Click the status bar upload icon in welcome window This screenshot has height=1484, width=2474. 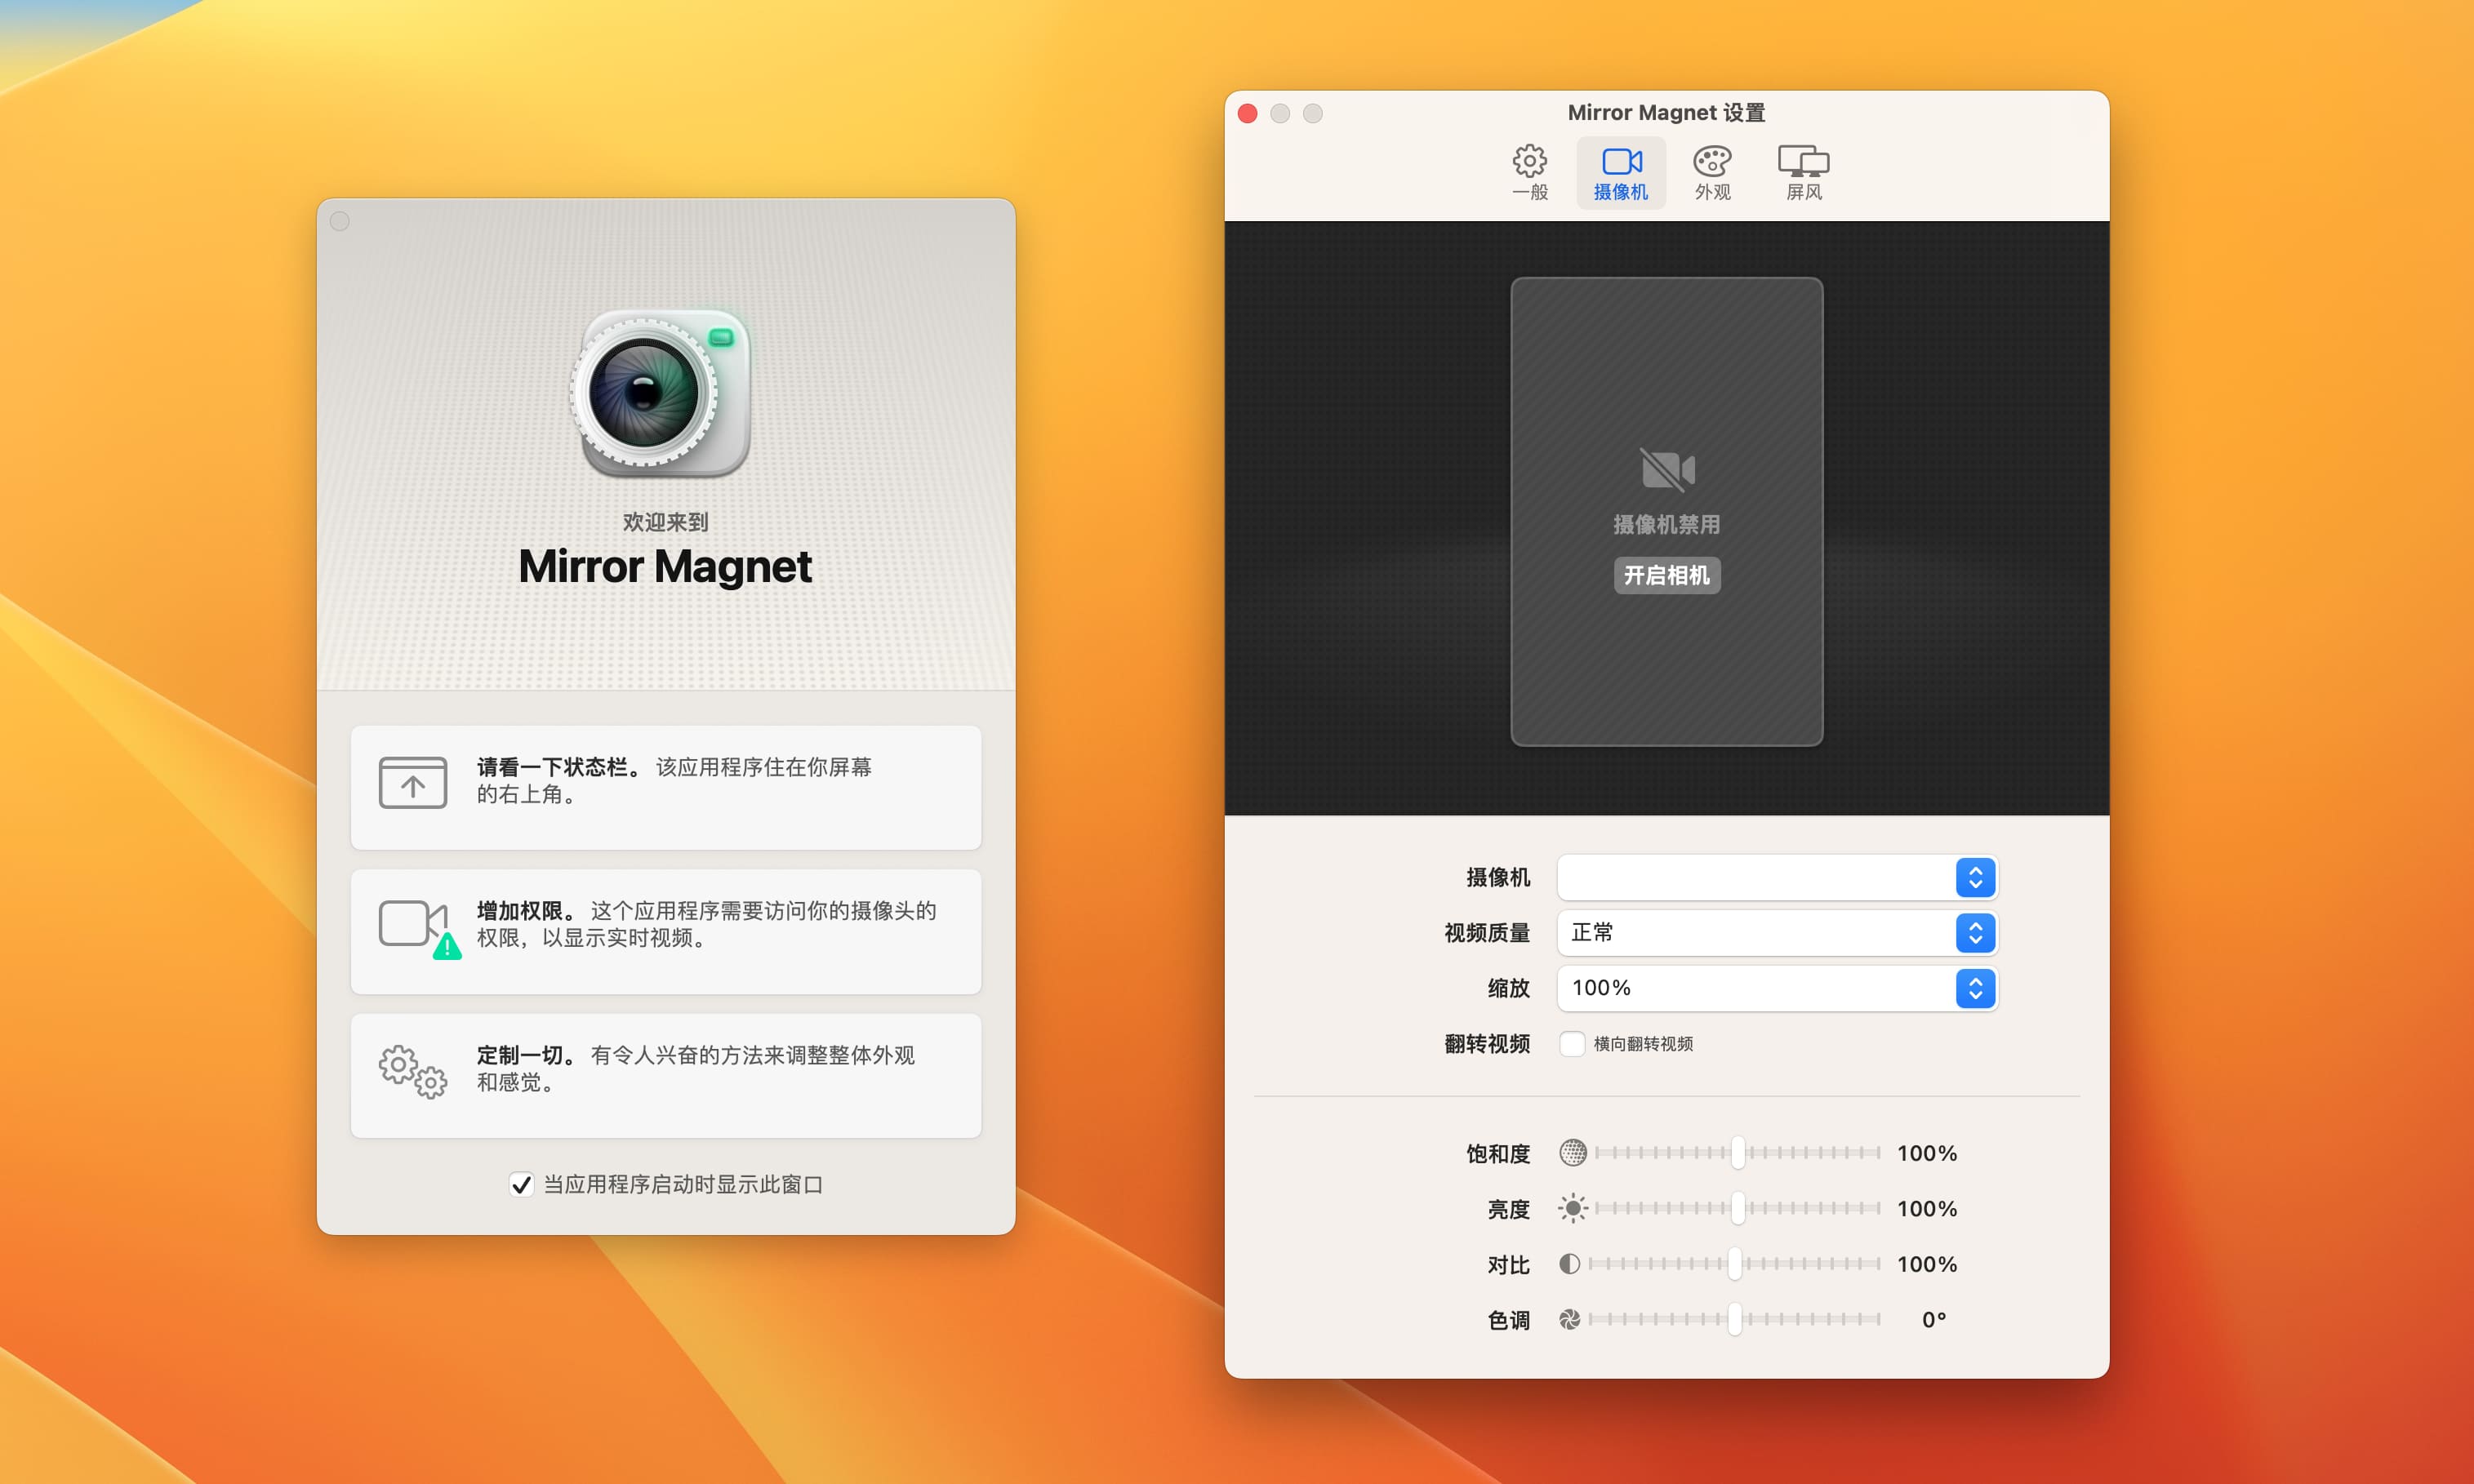pos(413,783)
